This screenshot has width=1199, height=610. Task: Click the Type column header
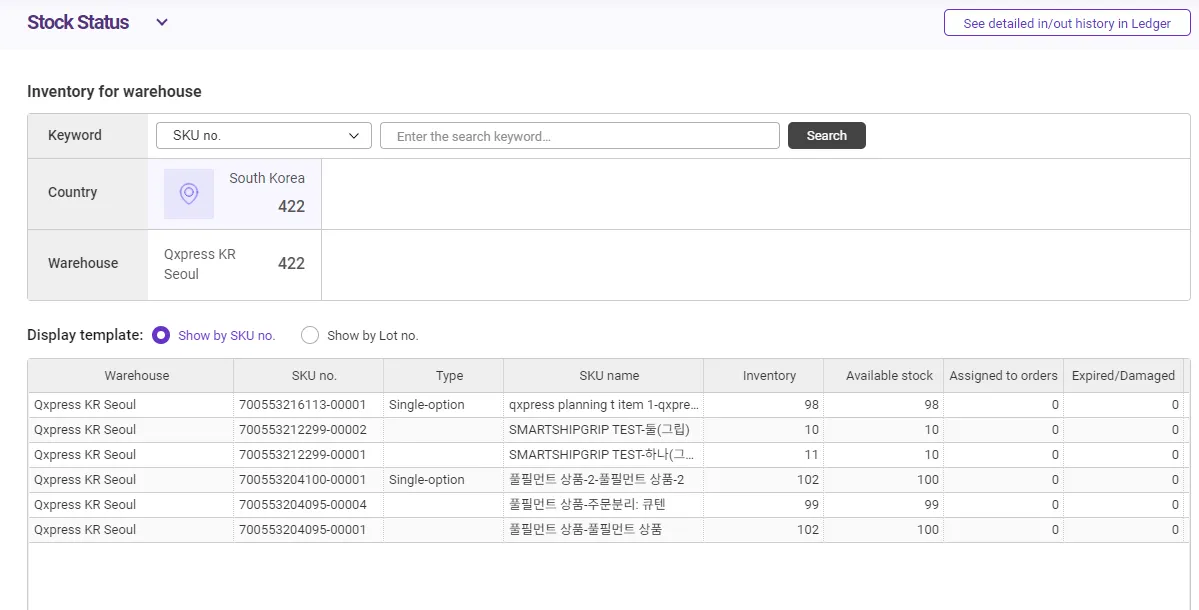coord(449,376)
